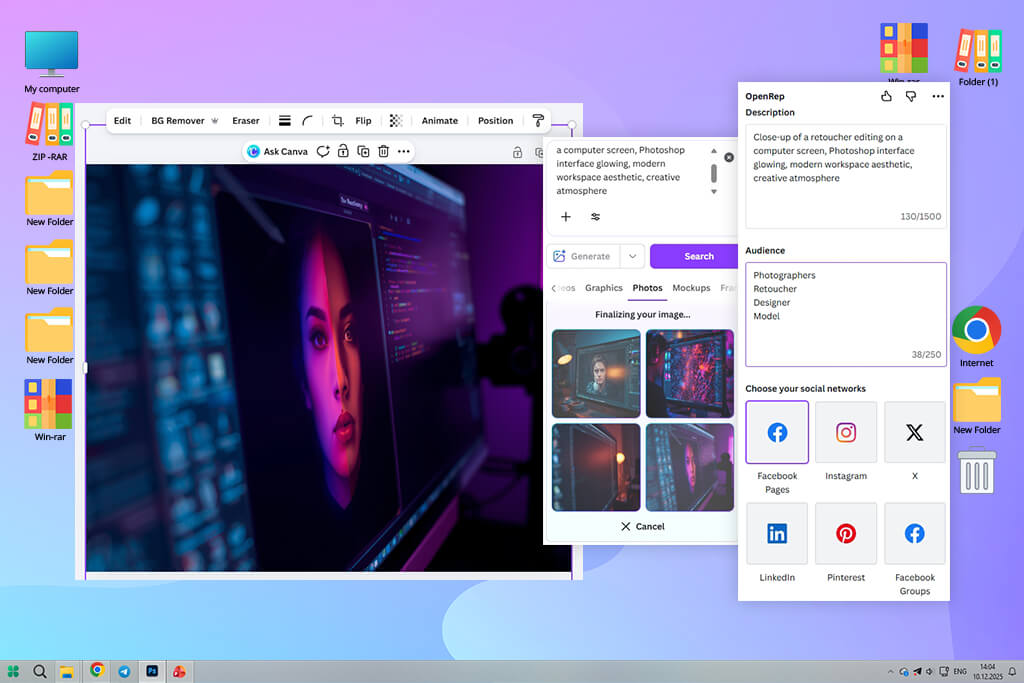Select dark orange-lit screen thumbnail
The image size is (1024, 683).
click(x=596, y=468)
